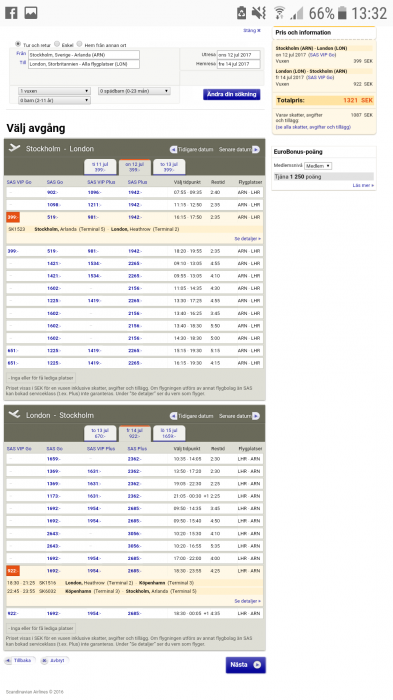The width and height of the screenshot is (393, 700).
Task: Click the Tillbaka back arrow icon
Action: click(8, 660)
